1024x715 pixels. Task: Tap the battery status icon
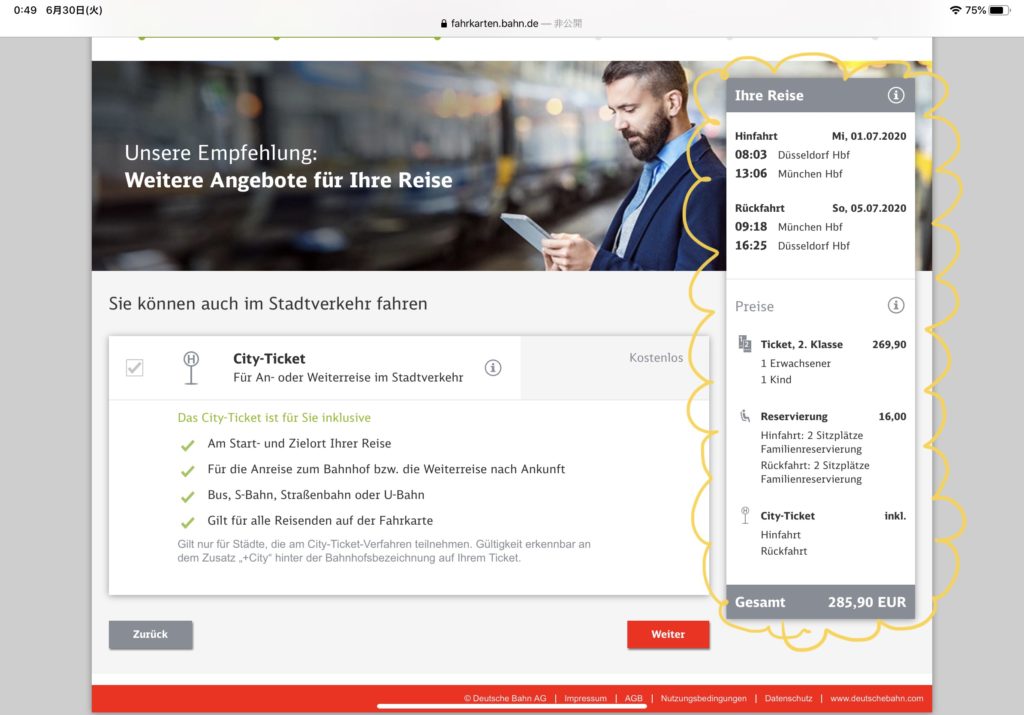[x=999, y=10]
